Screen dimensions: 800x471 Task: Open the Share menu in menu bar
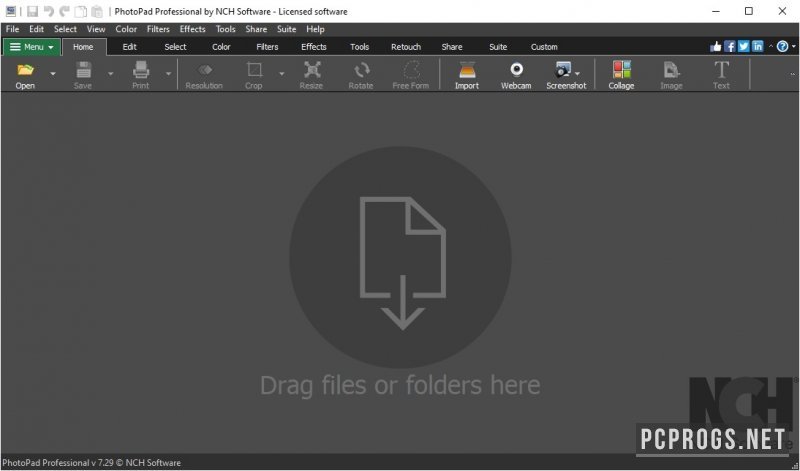click(x=256, y=29)
